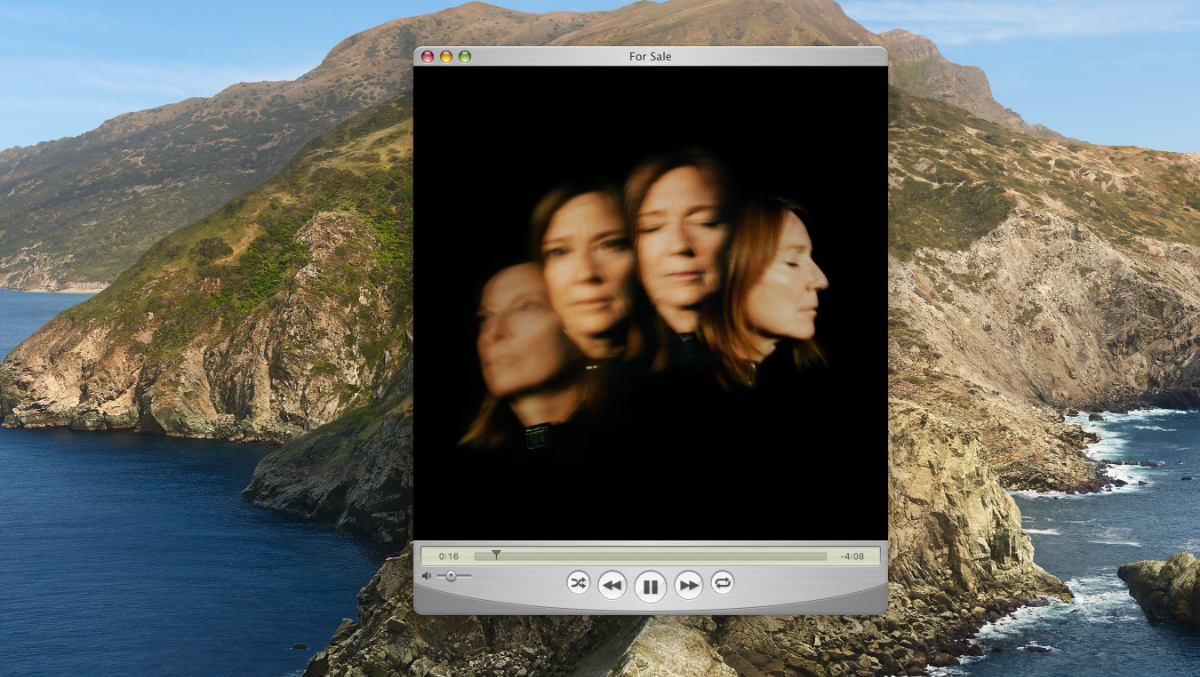This screenshot has height=677, width=1200.
Task: Mute audio using the speaker icon
Action: [426, 576]
